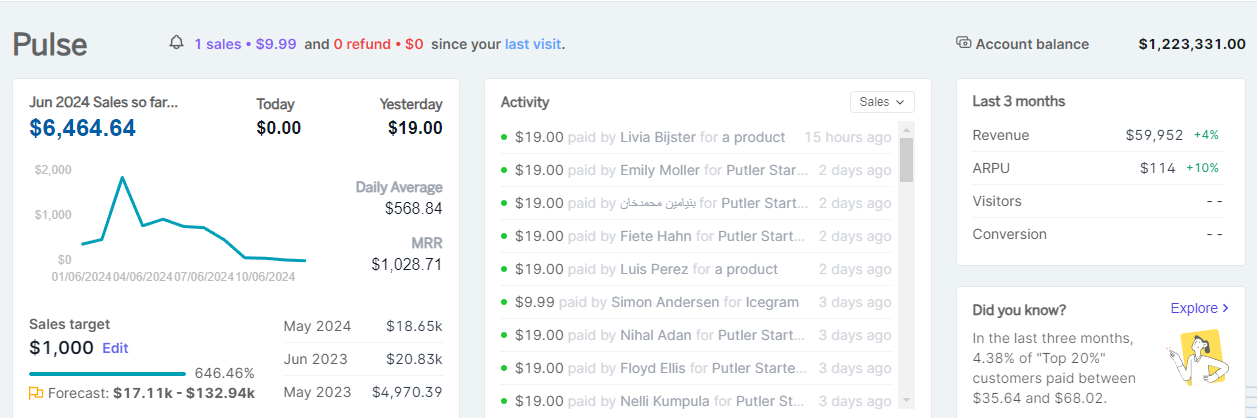Click the last visit link

point(532,44)
